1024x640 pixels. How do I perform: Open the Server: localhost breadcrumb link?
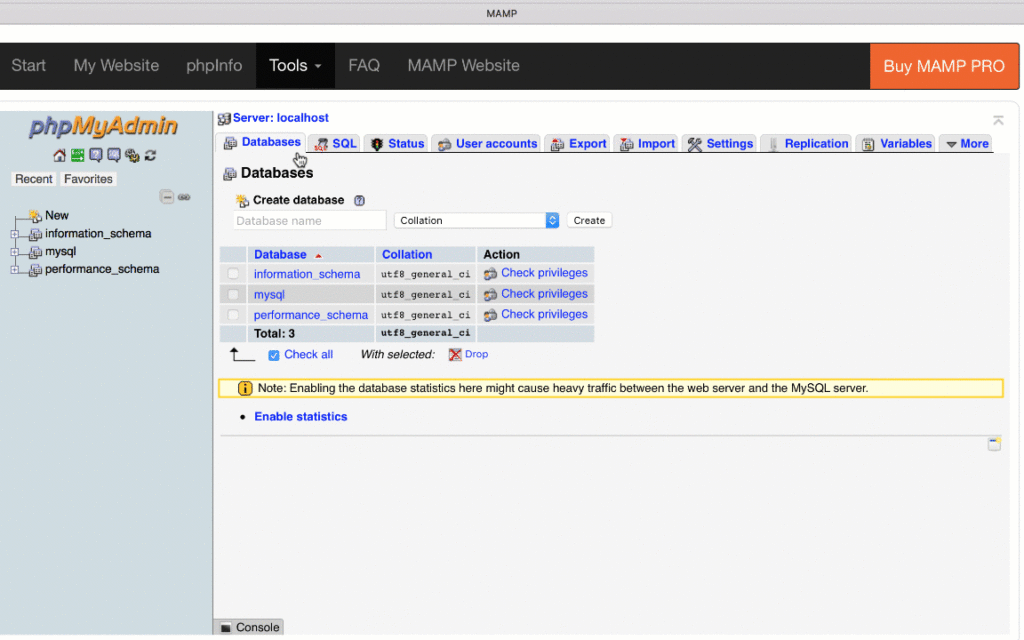(x=281, y=118)
